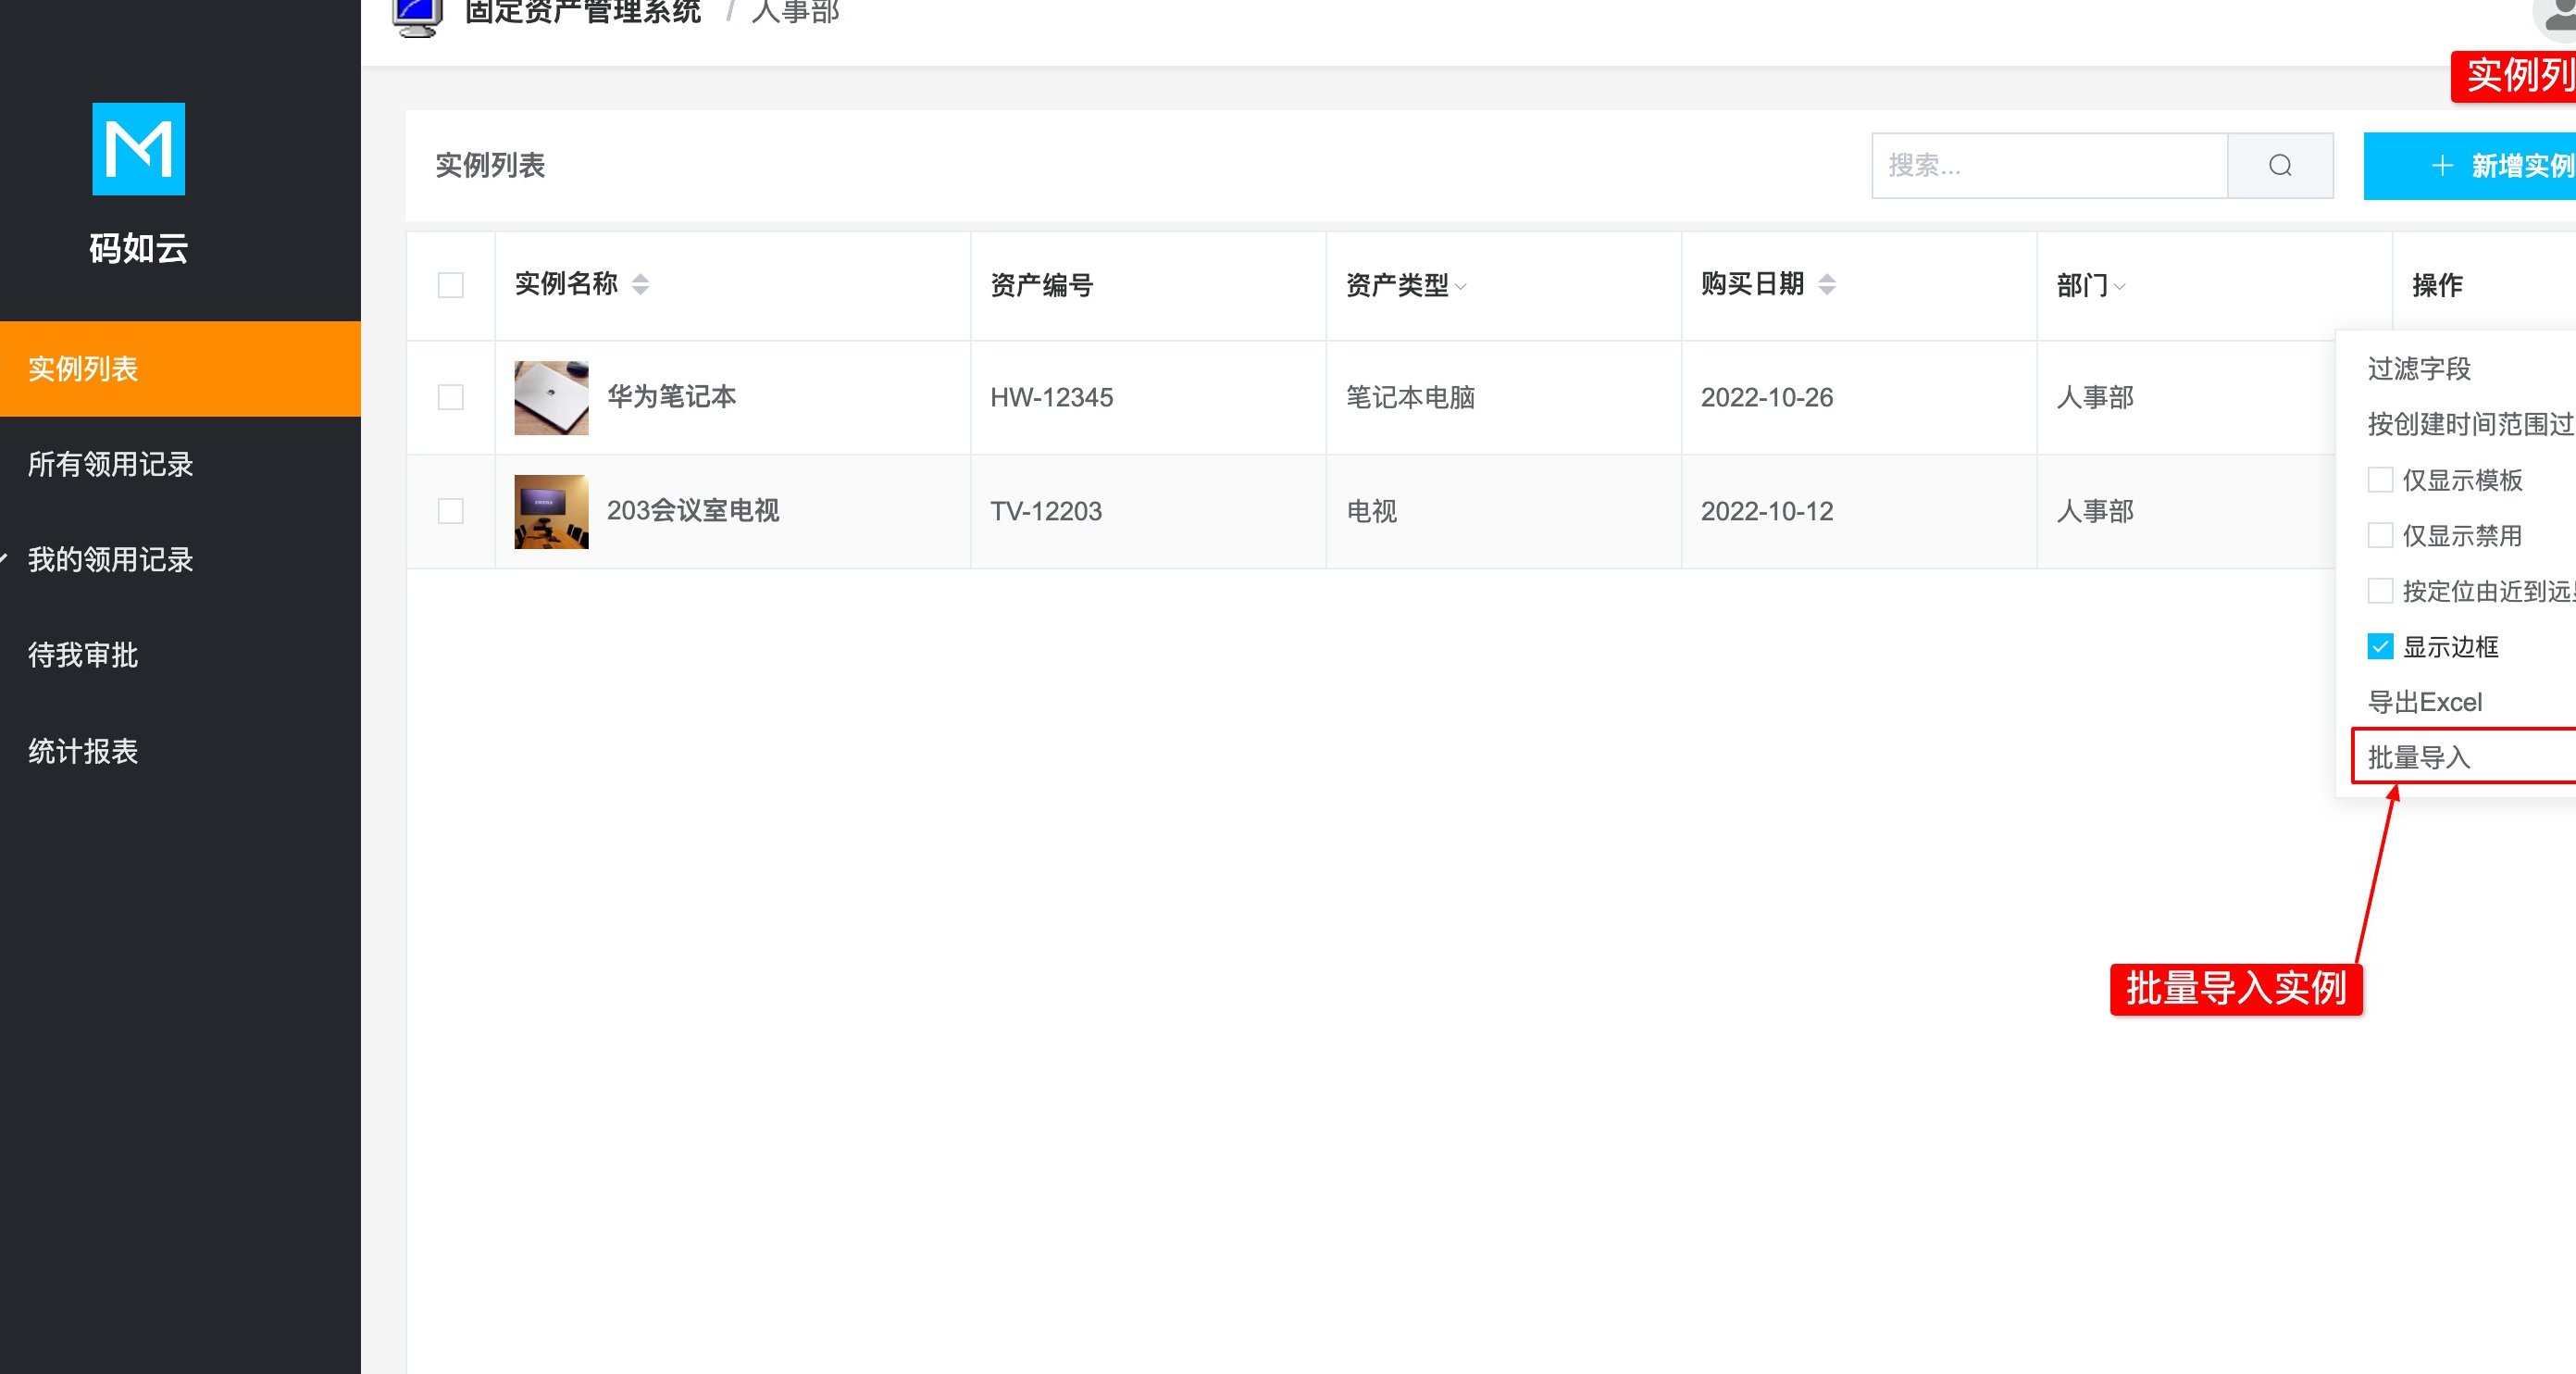Enable 按定位由近到远 checkbox

[x=2380, y=591]
